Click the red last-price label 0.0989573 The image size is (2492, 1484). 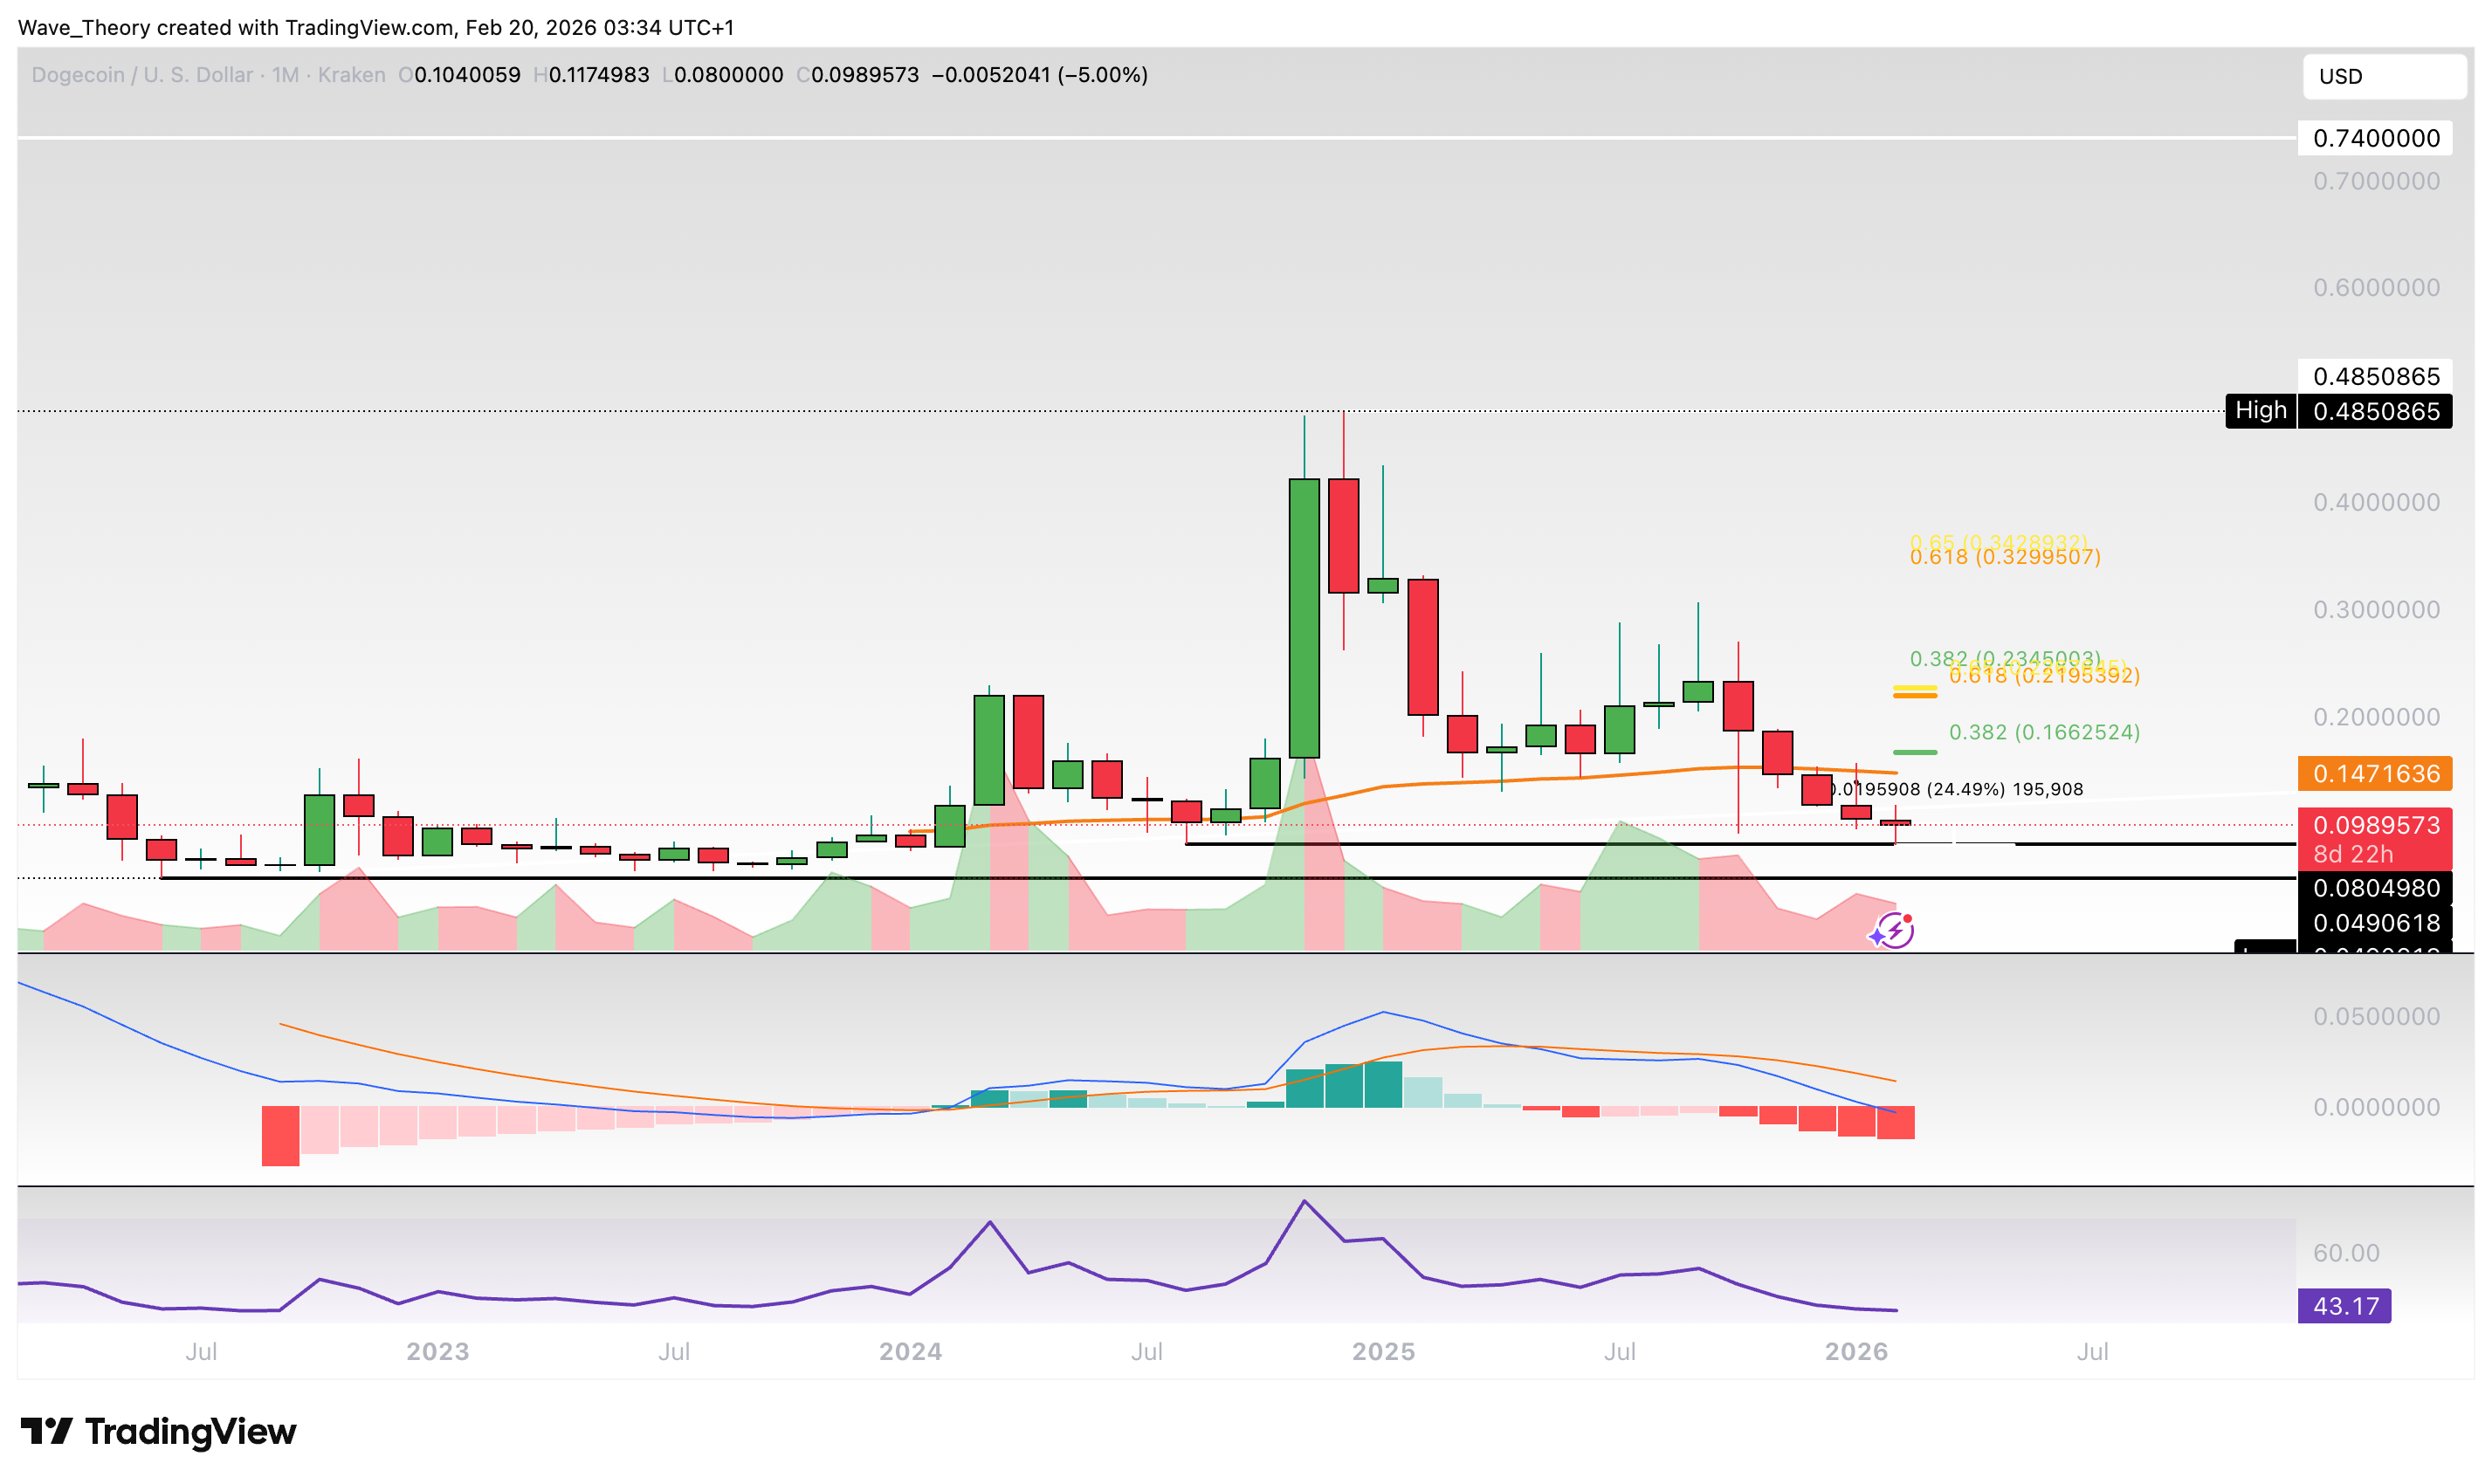coord(2377,826)
